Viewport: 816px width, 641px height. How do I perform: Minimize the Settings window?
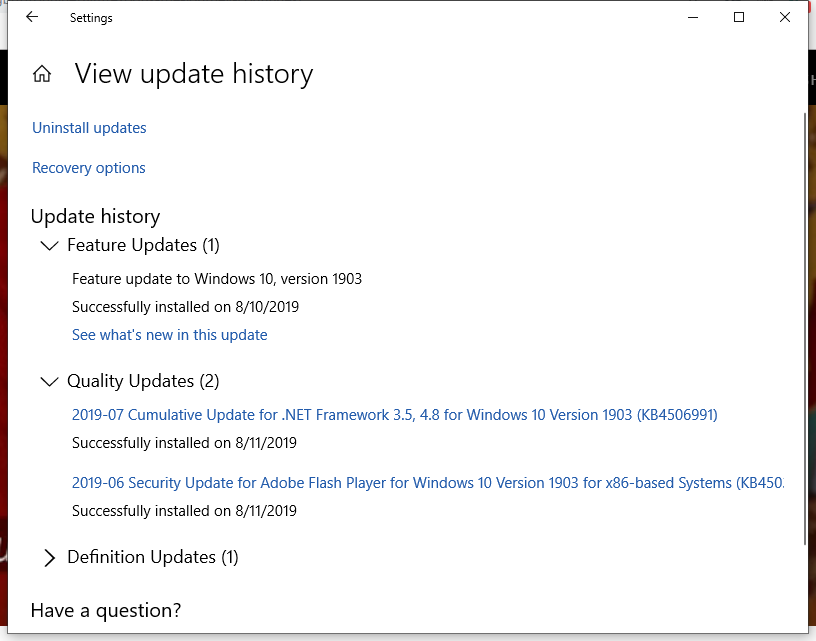pyautogui.click(x=693, y=17)
